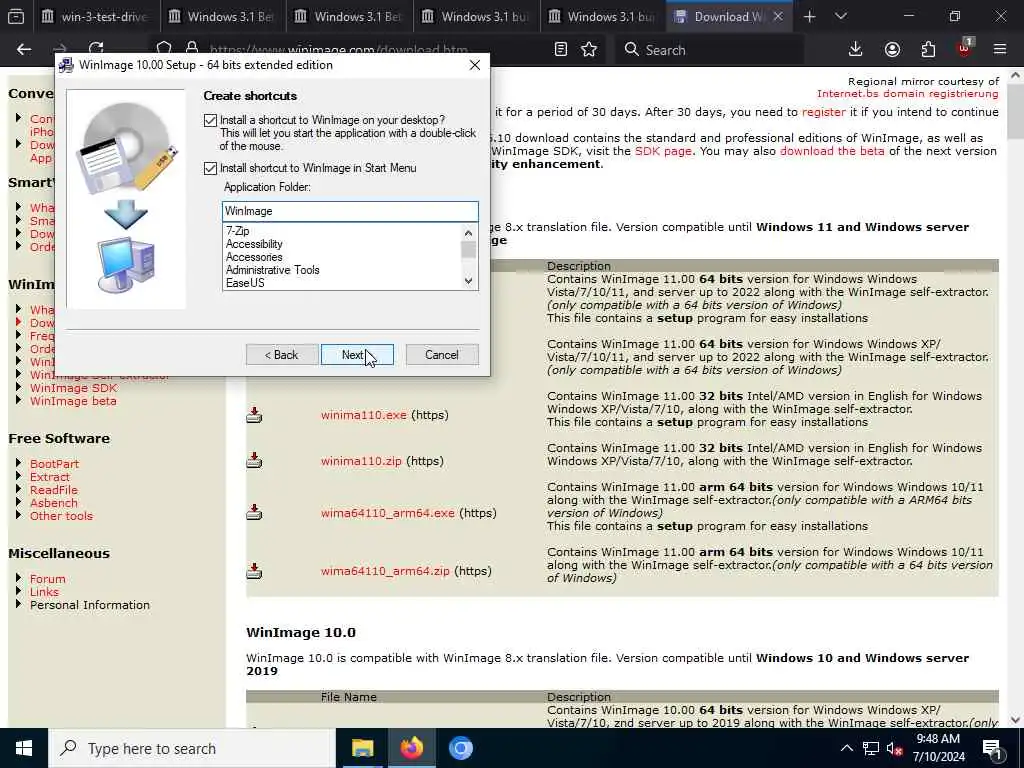1024x768 pixels.
Task: Select Administrative Tools in the folder list
Action: coord(272,270)
